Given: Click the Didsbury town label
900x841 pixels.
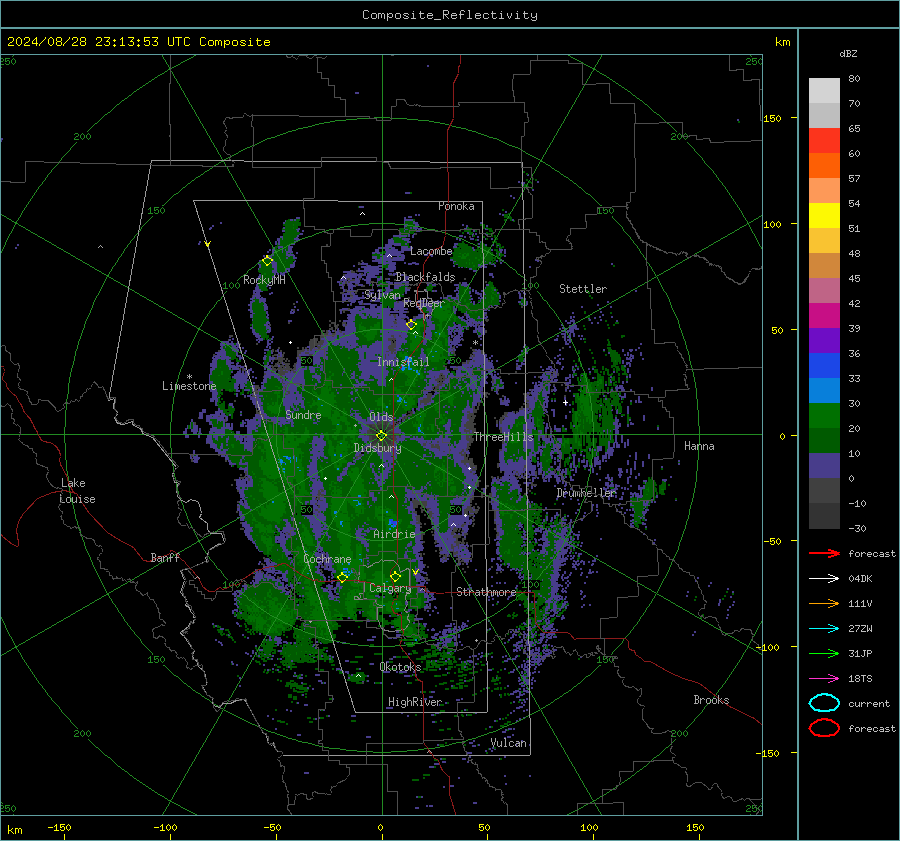Looking at the screenshot, I should click(x=377, y=448).
